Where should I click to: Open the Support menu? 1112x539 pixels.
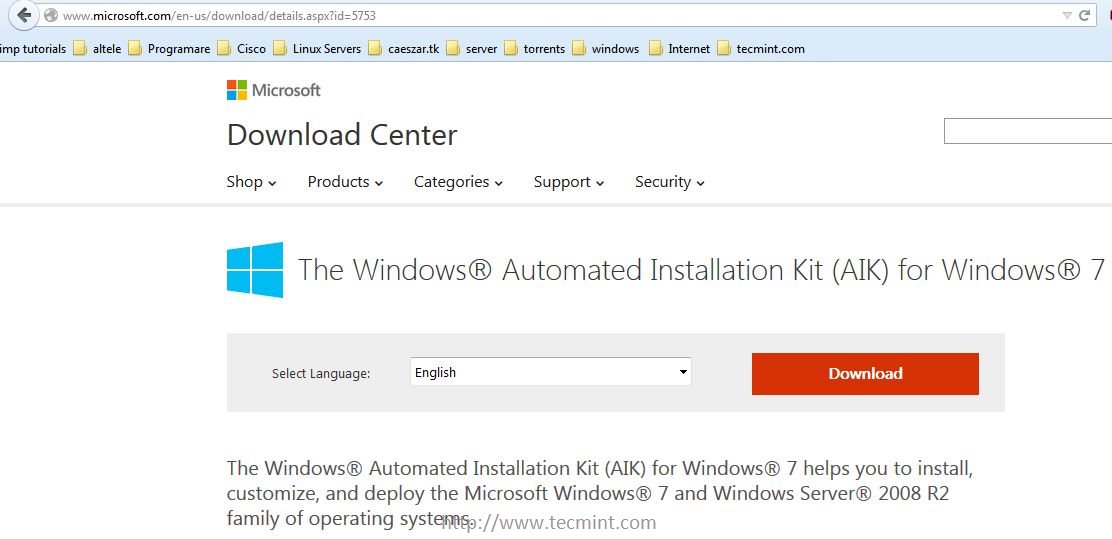tap(569, 182)
